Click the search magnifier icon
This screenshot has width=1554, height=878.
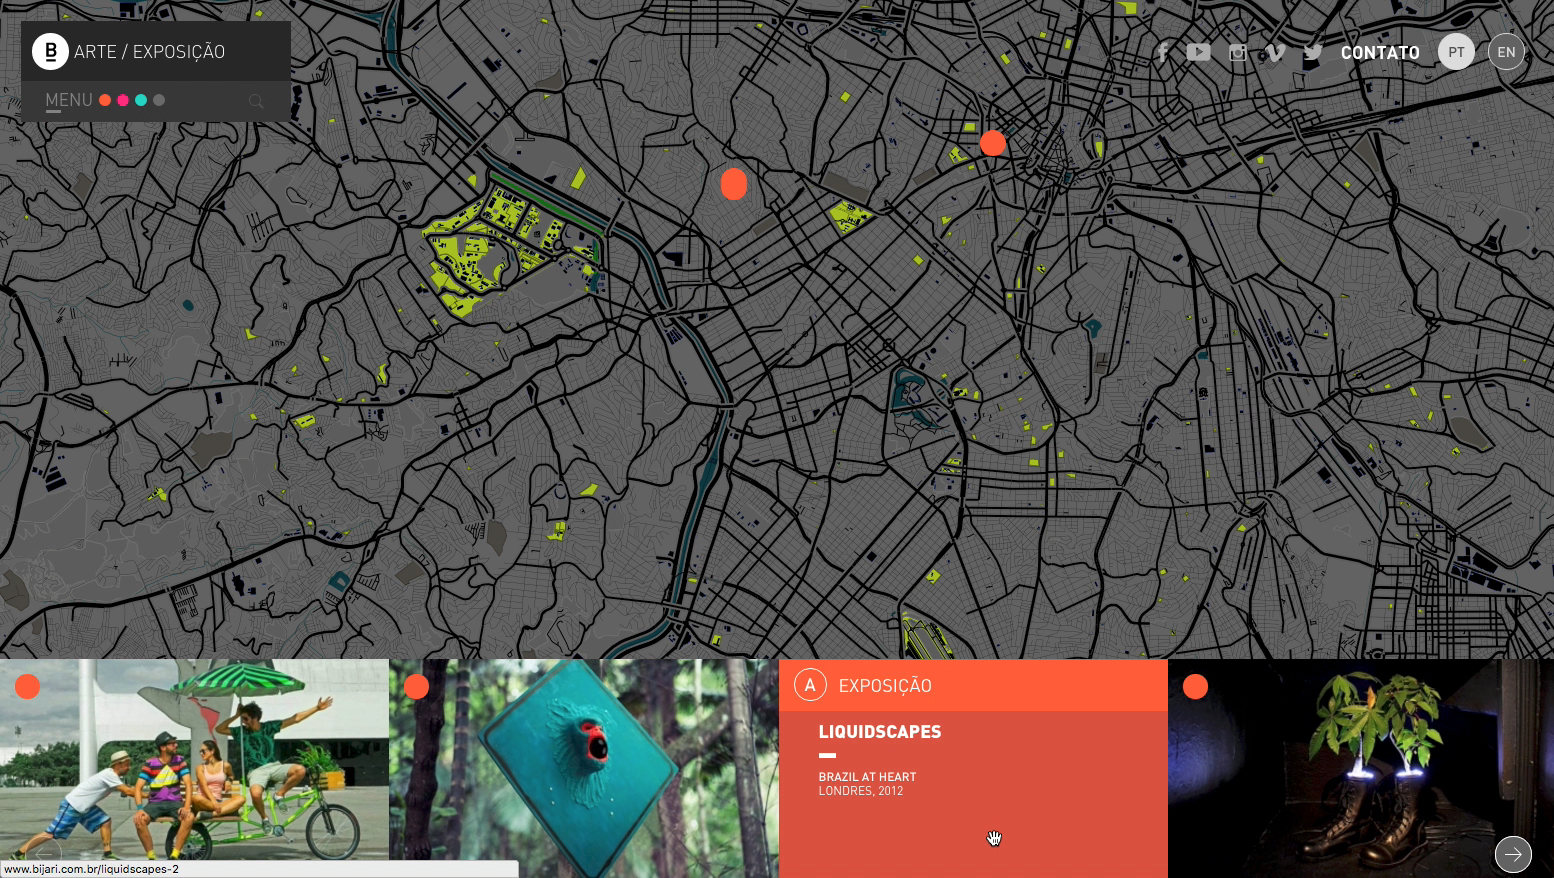point(256,101)
